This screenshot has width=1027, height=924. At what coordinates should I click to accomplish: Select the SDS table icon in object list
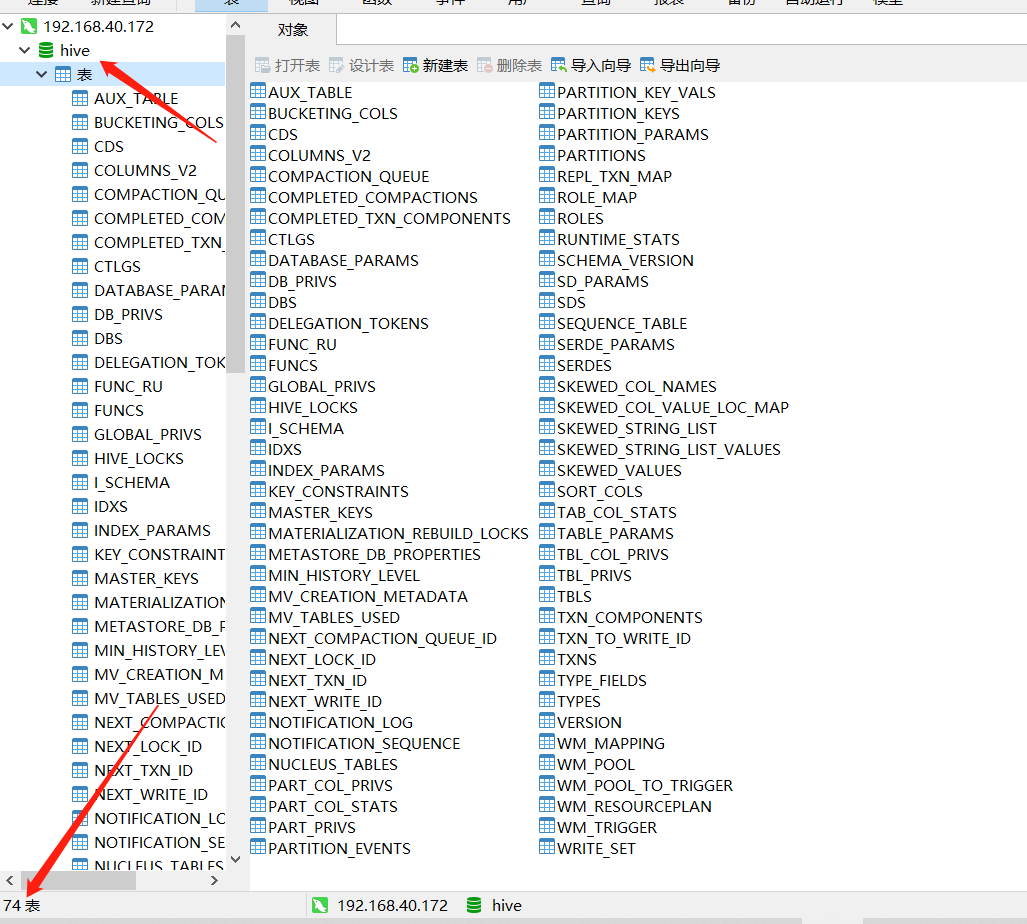coord(547,301)
